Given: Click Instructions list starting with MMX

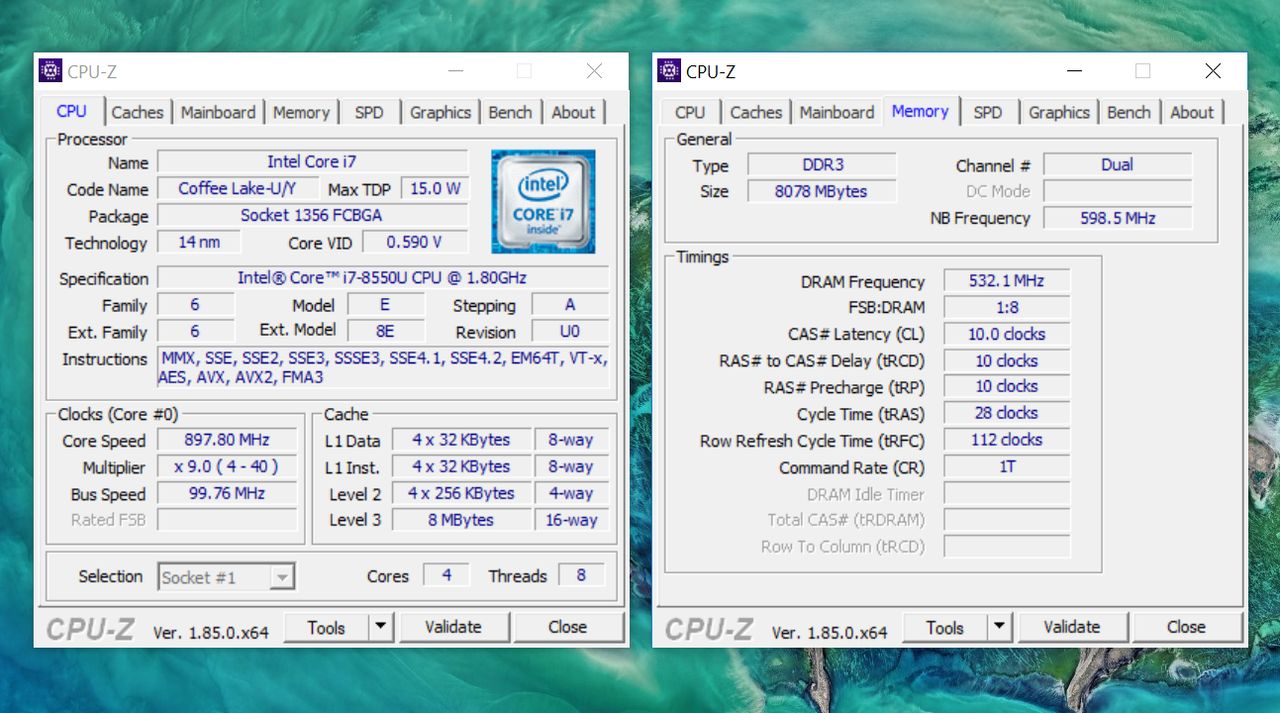Looking at the screenshot, I should pyautogui.click(x=383, y=368).
